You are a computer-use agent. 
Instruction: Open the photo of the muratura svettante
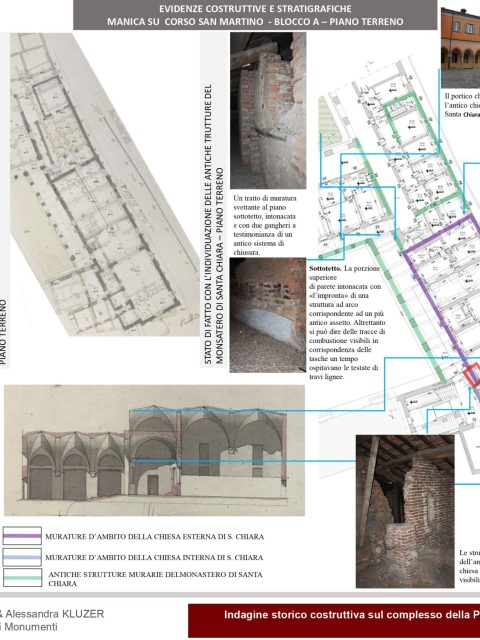coord(268,111)
